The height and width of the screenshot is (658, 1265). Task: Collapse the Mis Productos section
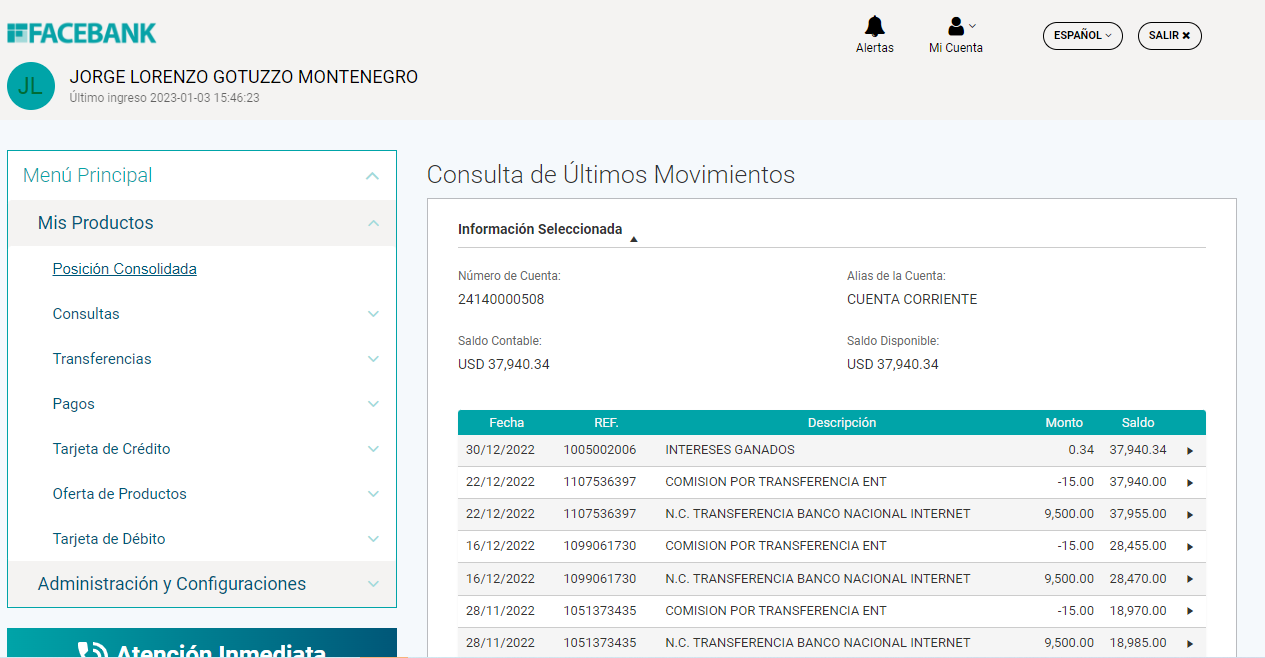(x=373, y=223)
